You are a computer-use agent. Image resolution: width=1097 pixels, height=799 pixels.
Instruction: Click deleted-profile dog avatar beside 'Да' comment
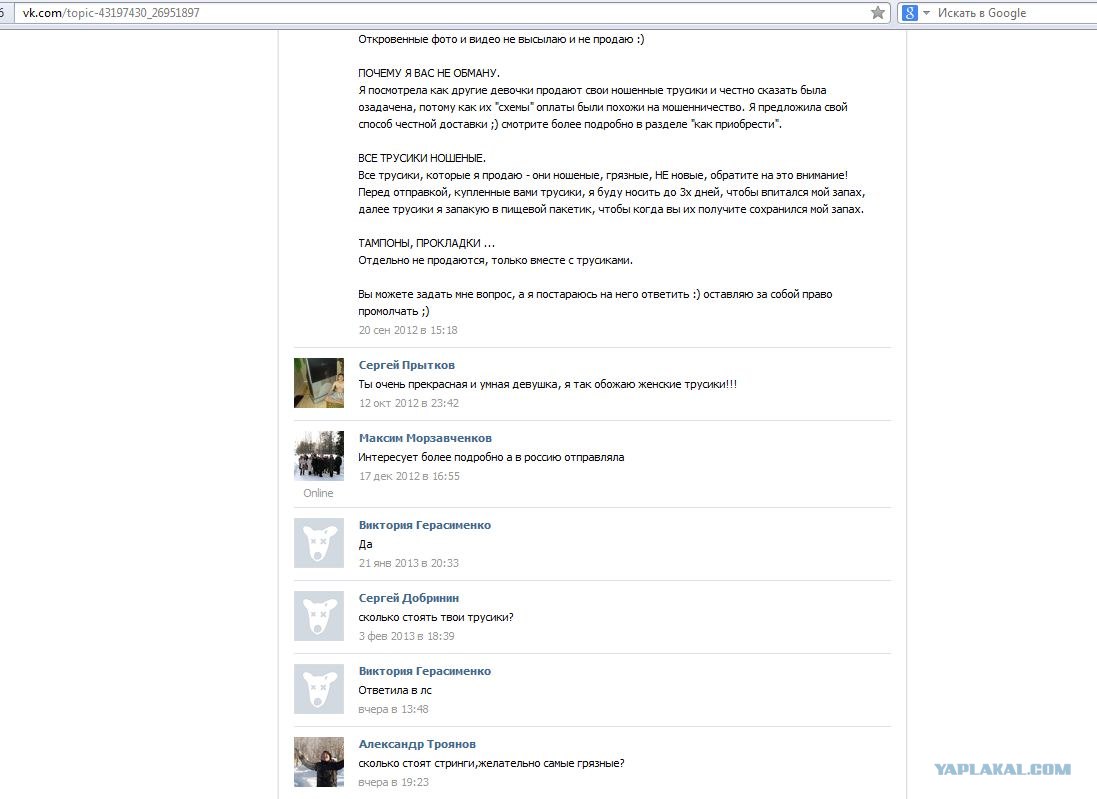click(x=319, y=543)
